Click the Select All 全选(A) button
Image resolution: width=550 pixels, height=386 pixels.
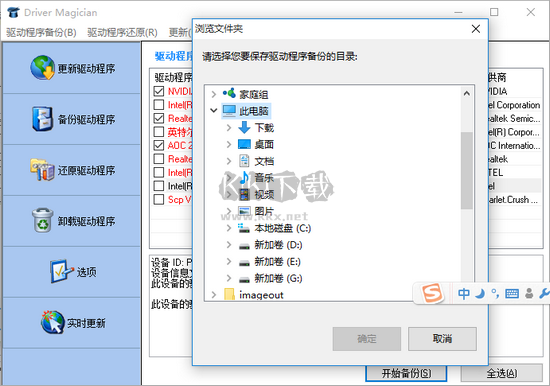point(502,373)
